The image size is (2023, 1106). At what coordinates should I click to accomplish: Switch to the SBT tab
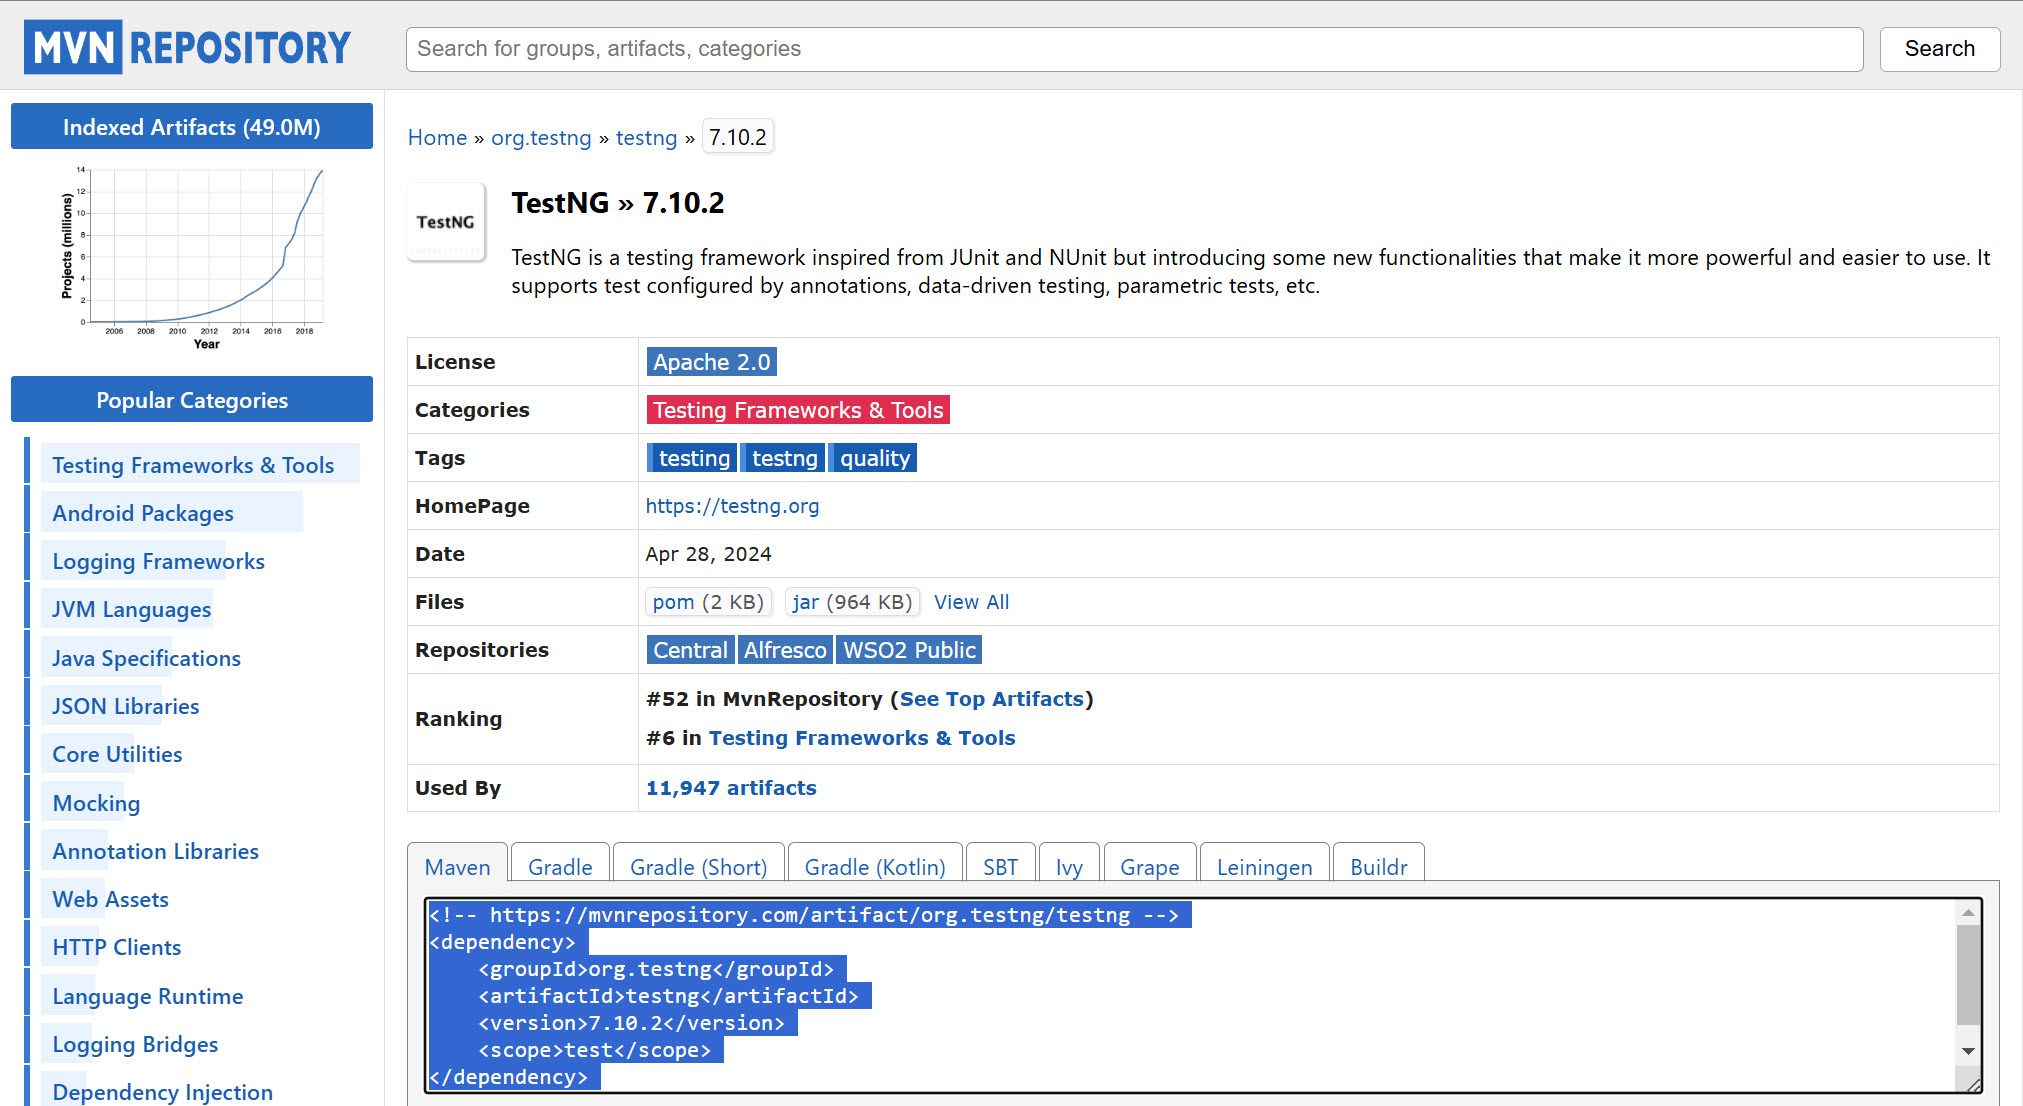[1000, 867]
